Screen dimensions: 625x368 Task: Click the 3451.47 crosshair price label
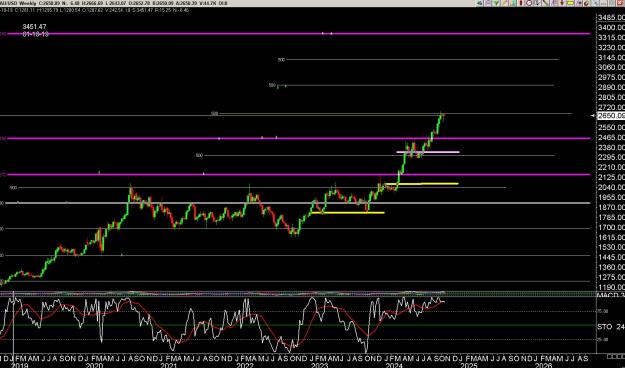[34, 27]
